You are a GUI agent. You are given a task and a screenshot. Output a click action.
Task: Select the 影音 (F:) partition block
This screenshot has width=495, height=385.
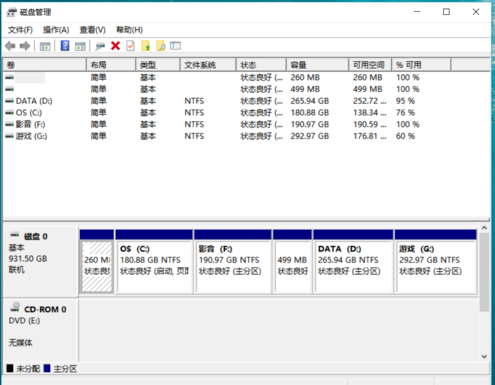coord(233,262)
